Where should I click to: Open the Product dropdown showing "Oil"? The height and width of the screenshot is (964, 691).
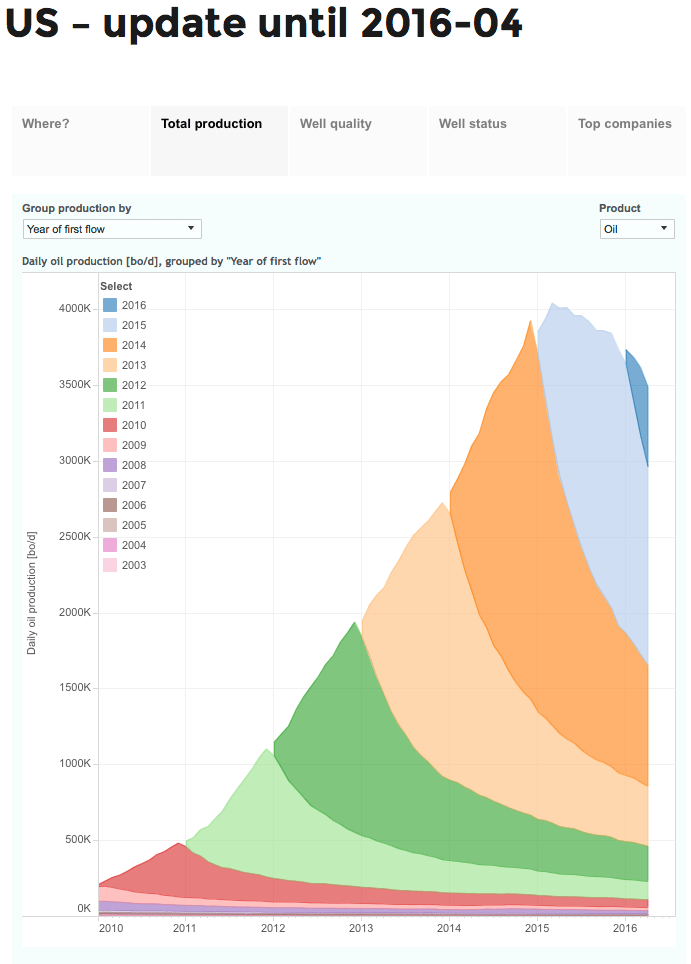point(637,228)
